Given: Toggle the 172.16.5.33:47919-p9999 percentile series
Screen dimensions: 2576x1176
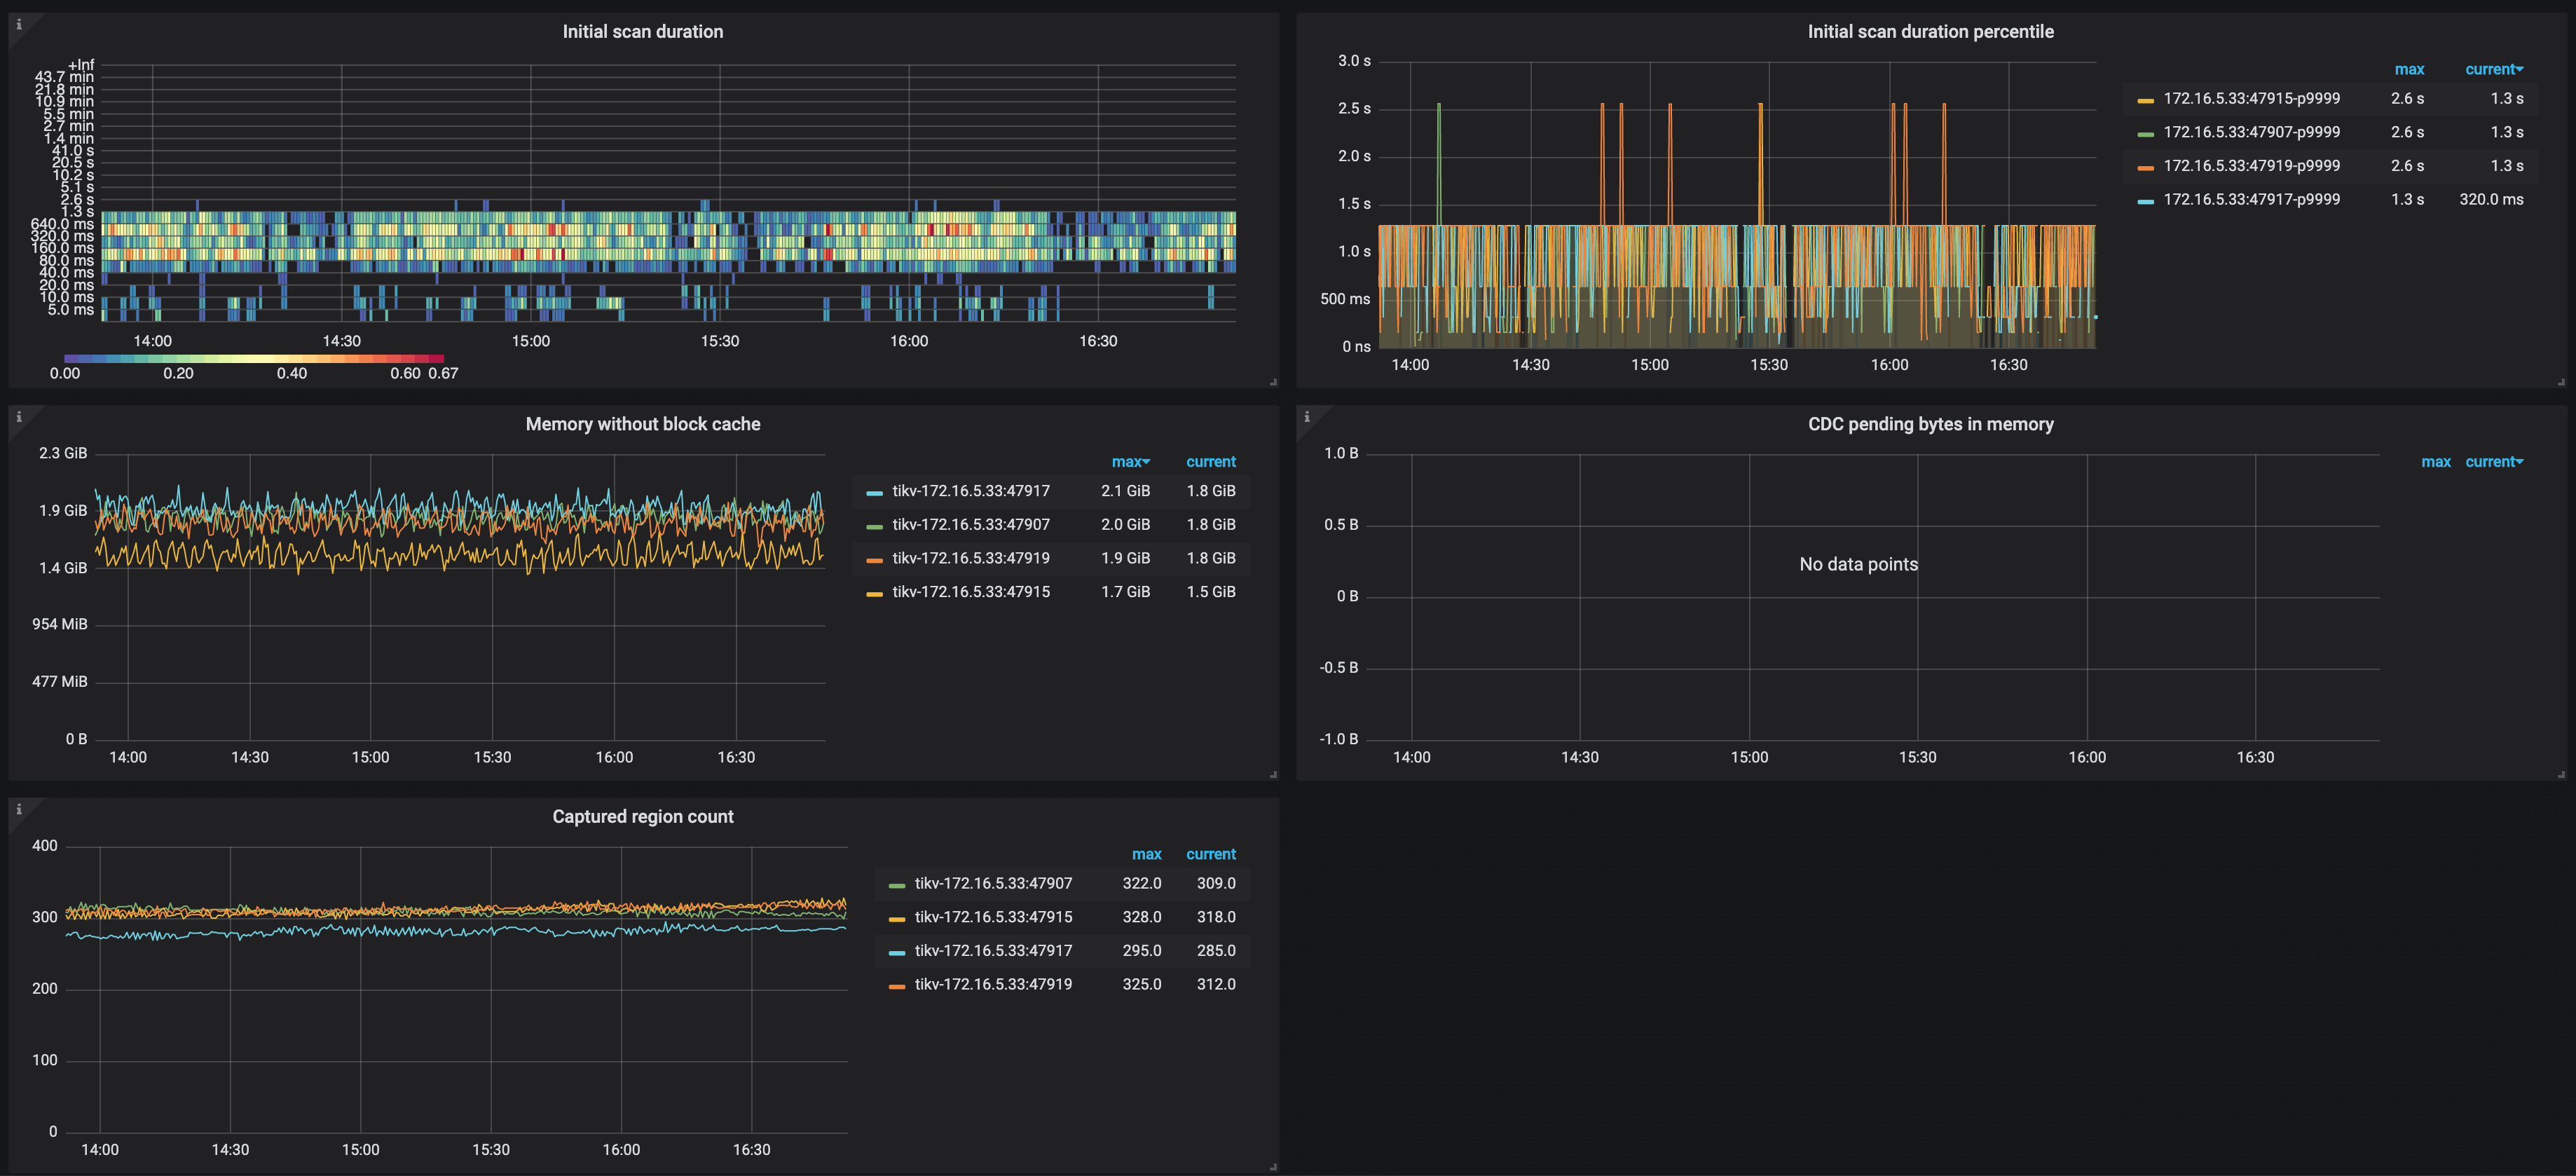Looking at the screenshot, I should [x=2252, y=165].
